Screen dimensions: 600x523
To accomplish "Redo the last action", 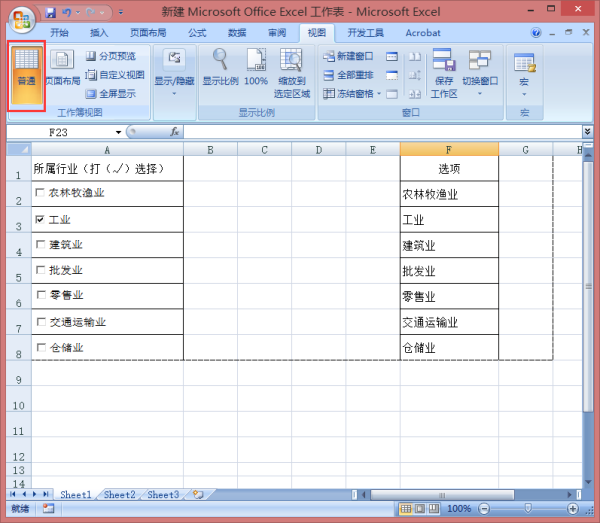I will 91,13.
